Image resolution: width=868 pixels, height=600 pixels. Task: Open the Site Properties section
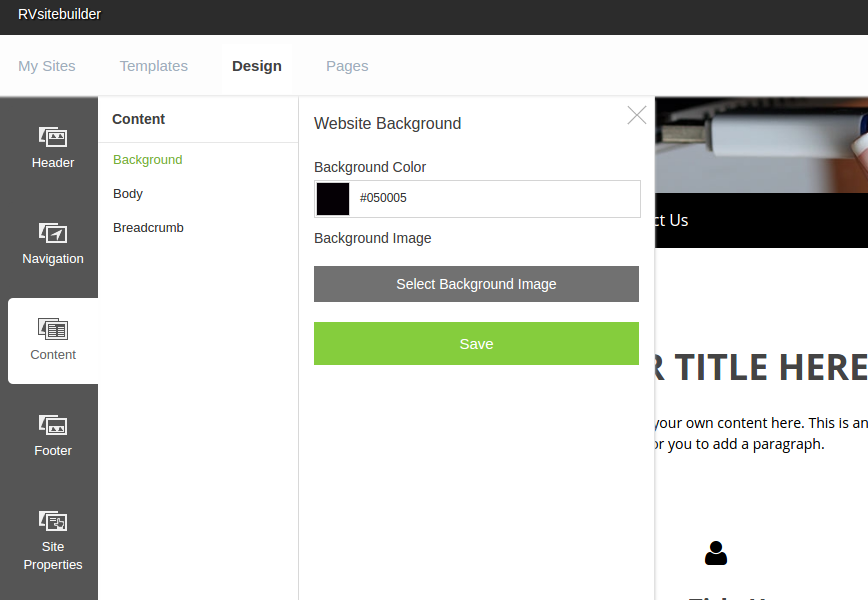click(x=53, y=539)
